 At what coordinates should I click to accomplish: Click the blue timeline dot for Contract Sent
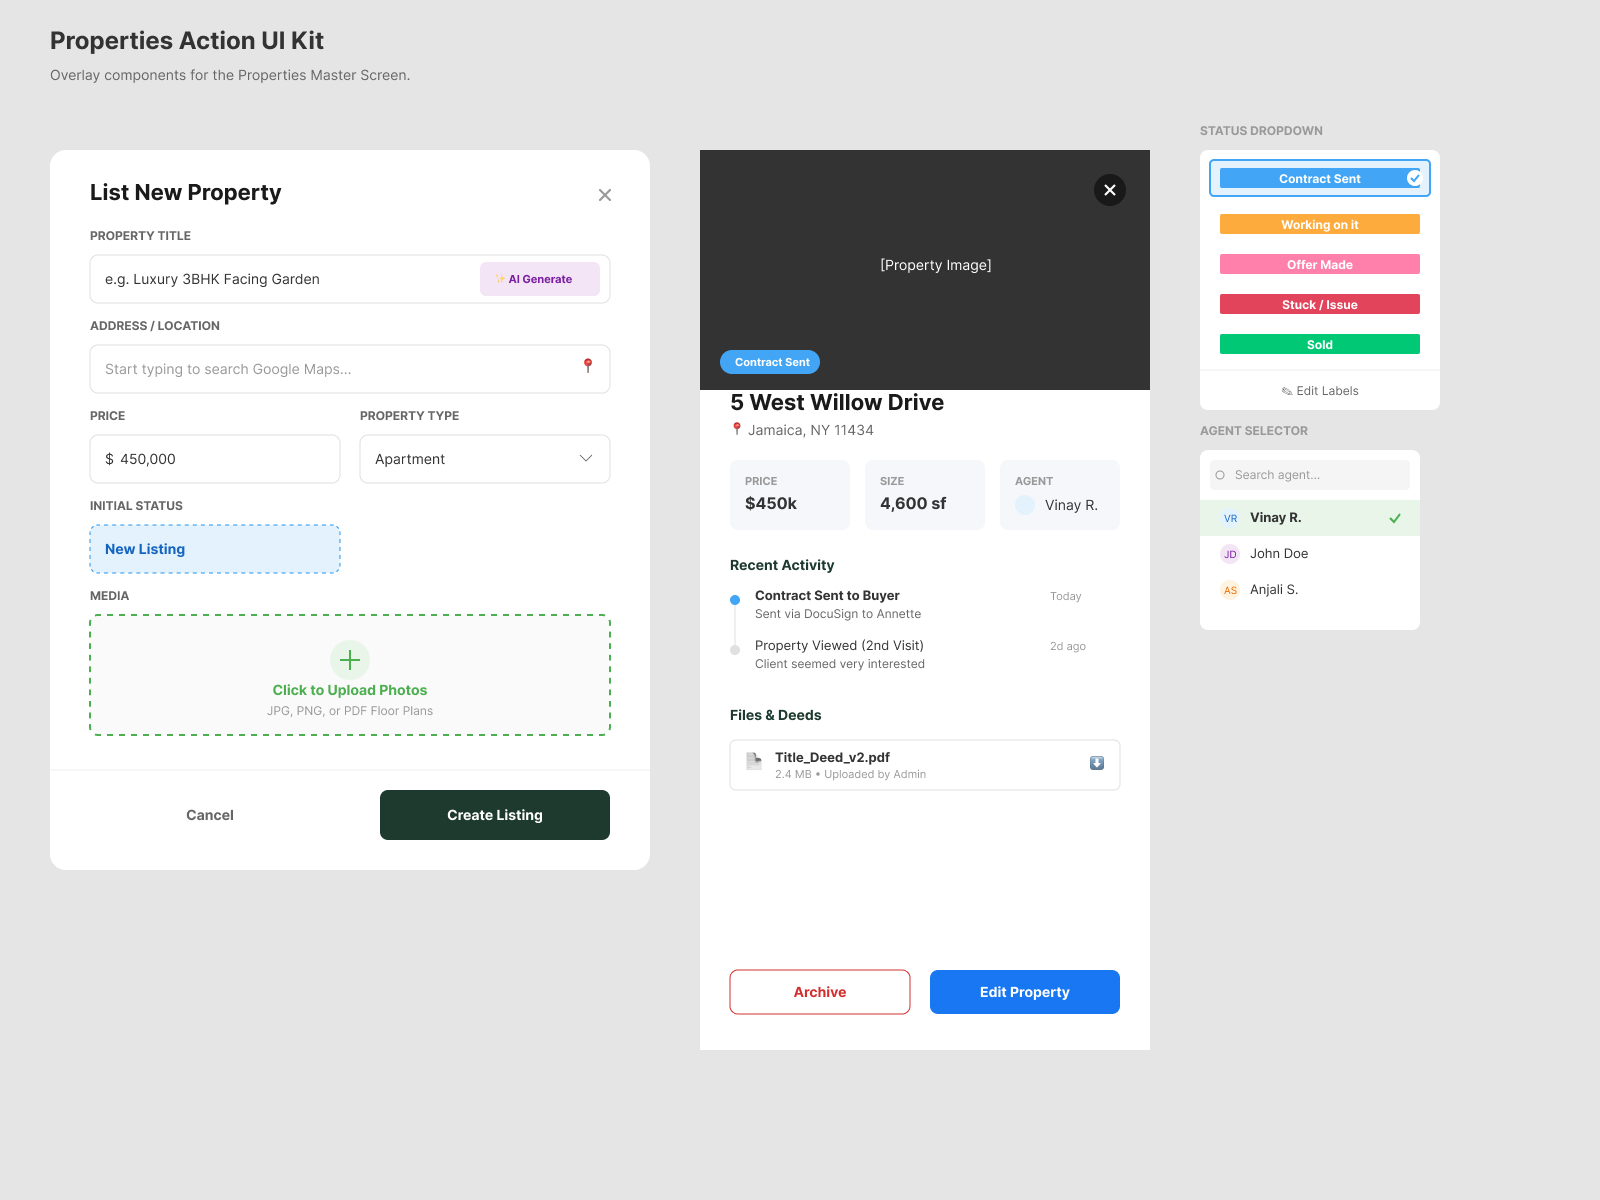click(735, 600)
